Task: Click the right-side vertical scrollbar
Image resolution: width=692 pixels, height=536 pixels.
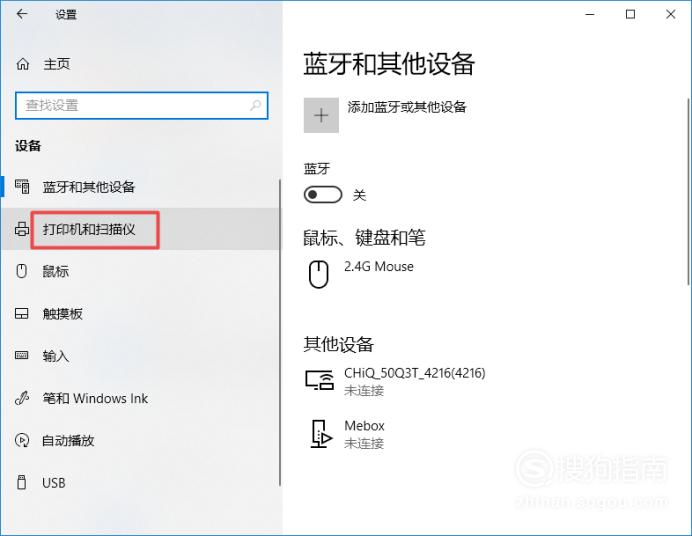Action: tap(688, 192)
